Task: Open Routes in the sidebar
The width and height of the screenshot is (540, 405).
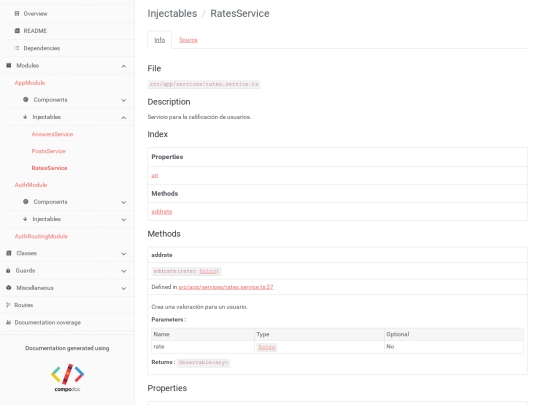Action: click(23, 305)
